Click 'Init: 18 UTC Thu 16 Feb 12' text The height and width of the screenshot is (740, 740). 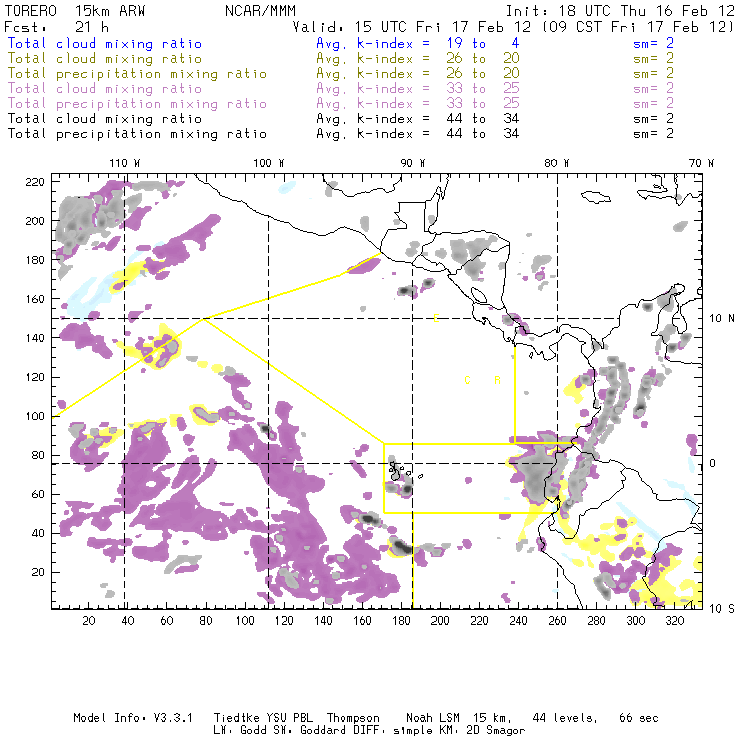click(620, 11)
